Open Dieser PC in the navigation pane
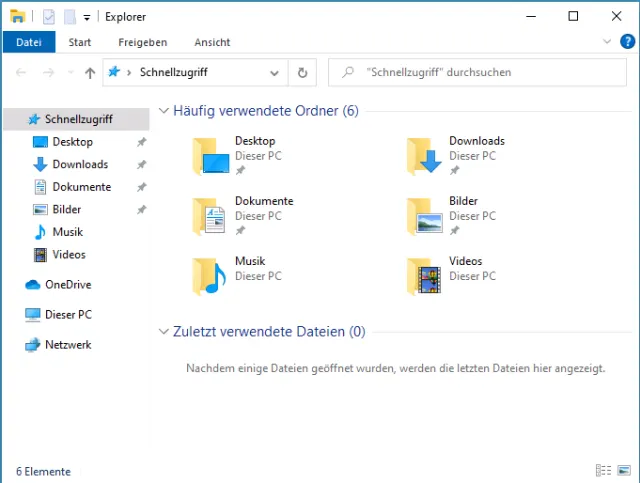 click(68, 314)
